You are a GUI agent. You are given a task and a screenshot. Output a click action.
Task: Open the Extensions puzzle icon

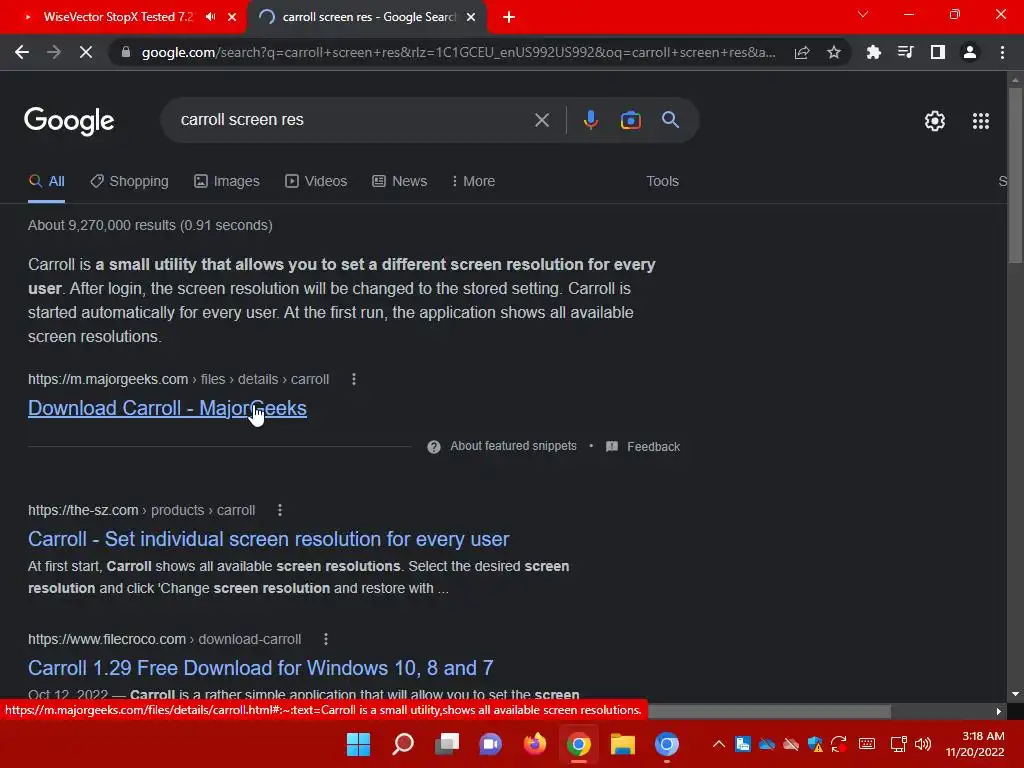tap(874, 52)
